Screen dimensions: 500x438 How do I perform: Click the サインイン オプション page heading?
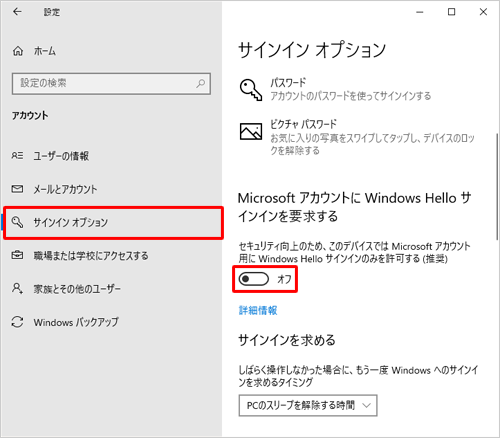tap(312, 50)
